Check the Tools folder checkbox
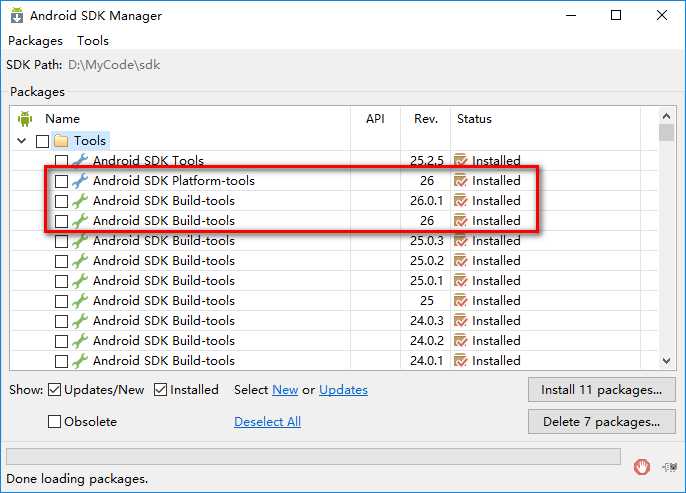 (42, 141)
